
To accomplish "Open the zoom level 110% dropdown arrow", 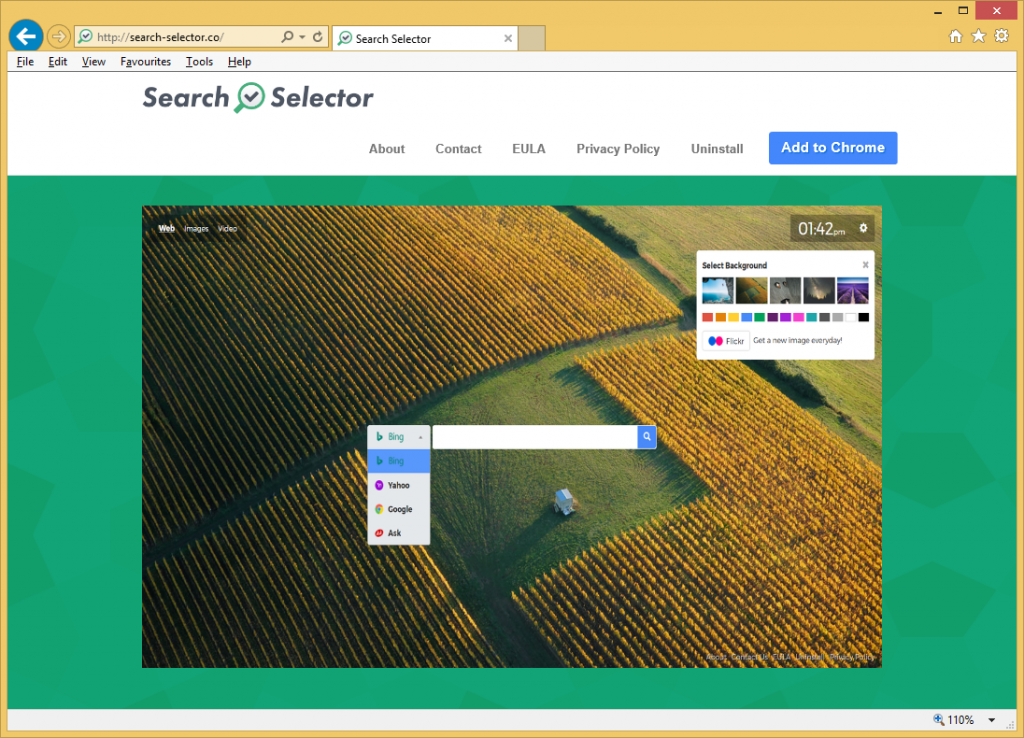I will (x=991, y=720).
